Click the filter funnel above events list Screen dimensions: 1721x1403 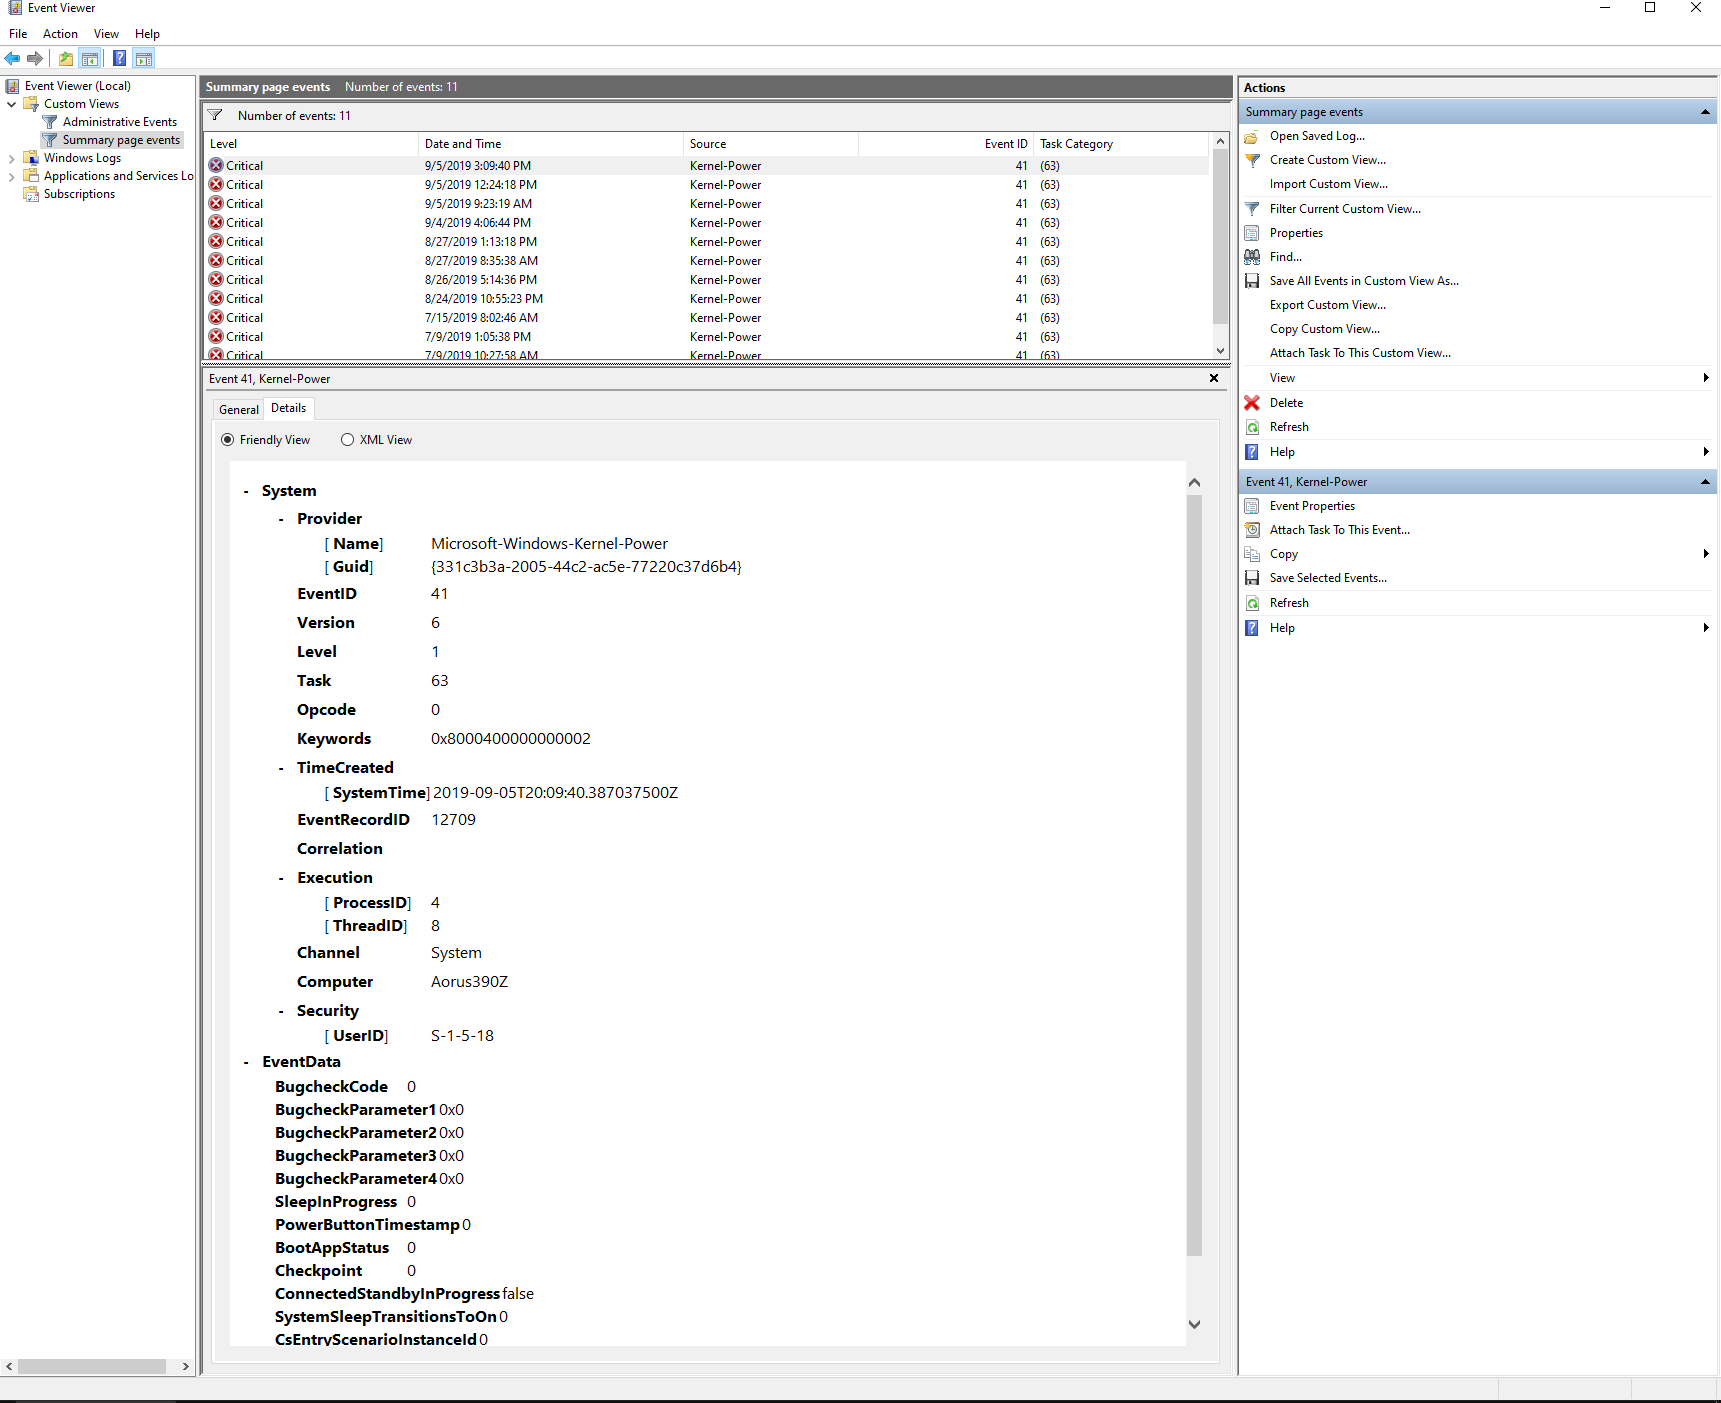(215, 116)
